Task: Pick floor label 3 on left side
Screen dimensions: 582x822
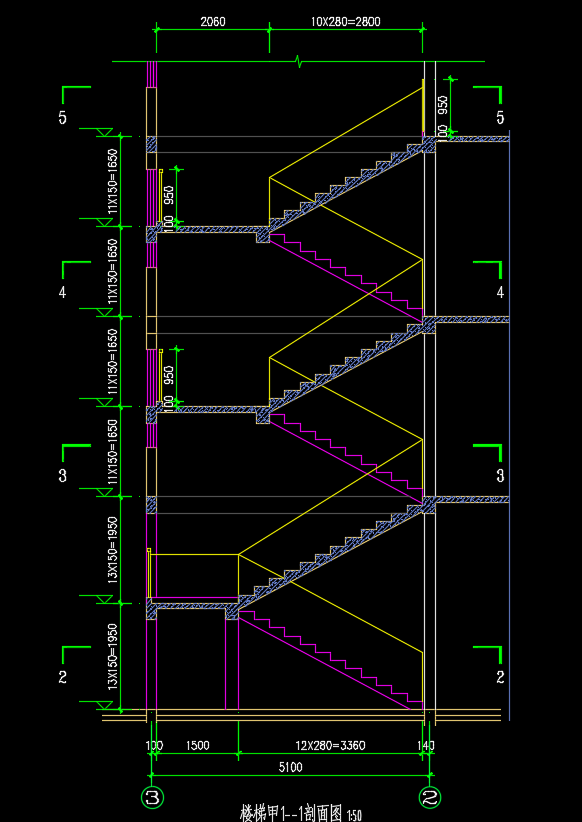Action: (x=63, y=476)
